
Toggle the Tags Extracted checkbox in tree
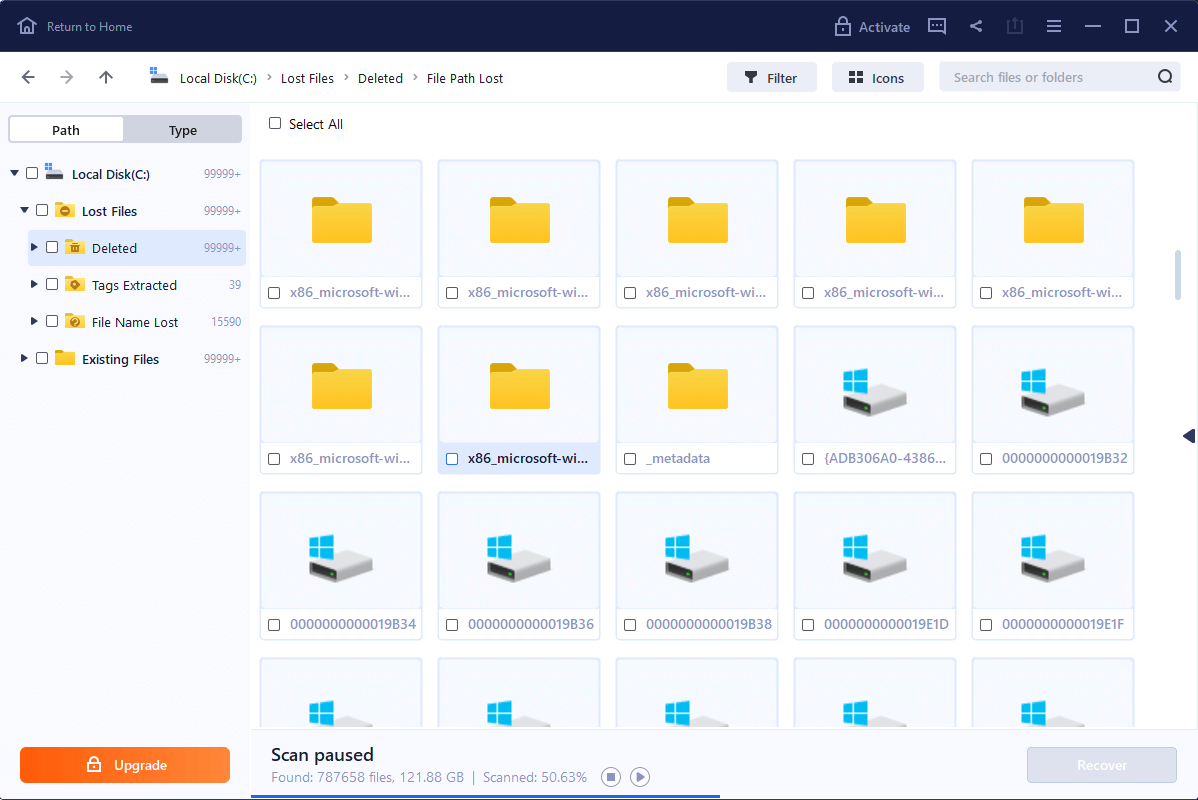[x=52, y=285]
